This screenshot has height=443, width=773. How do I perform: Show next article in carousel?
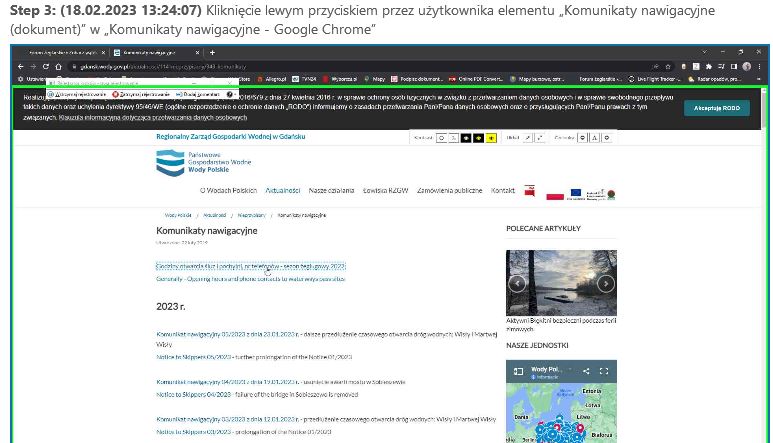tap(605, 283)
